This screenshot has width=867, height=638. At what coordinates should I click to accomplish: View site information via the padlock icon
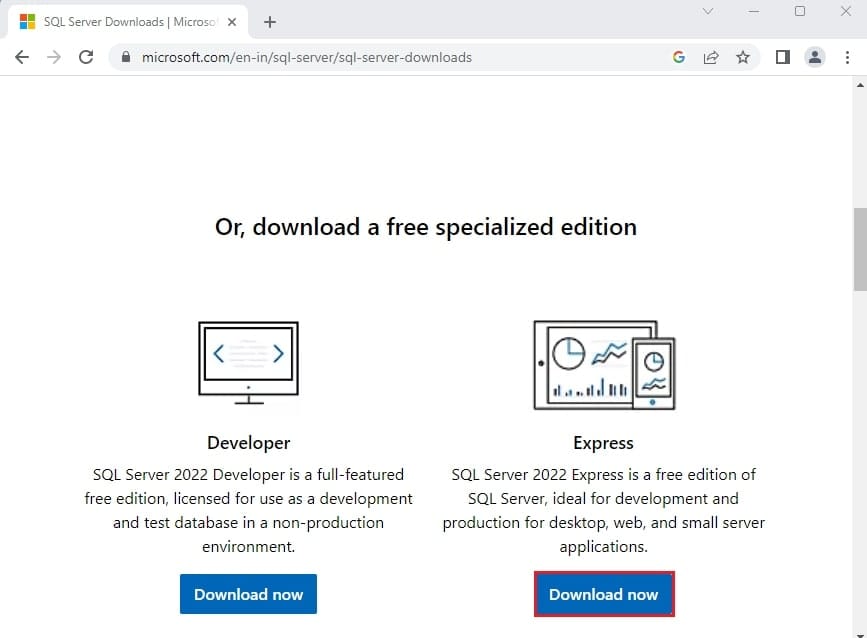126,57
